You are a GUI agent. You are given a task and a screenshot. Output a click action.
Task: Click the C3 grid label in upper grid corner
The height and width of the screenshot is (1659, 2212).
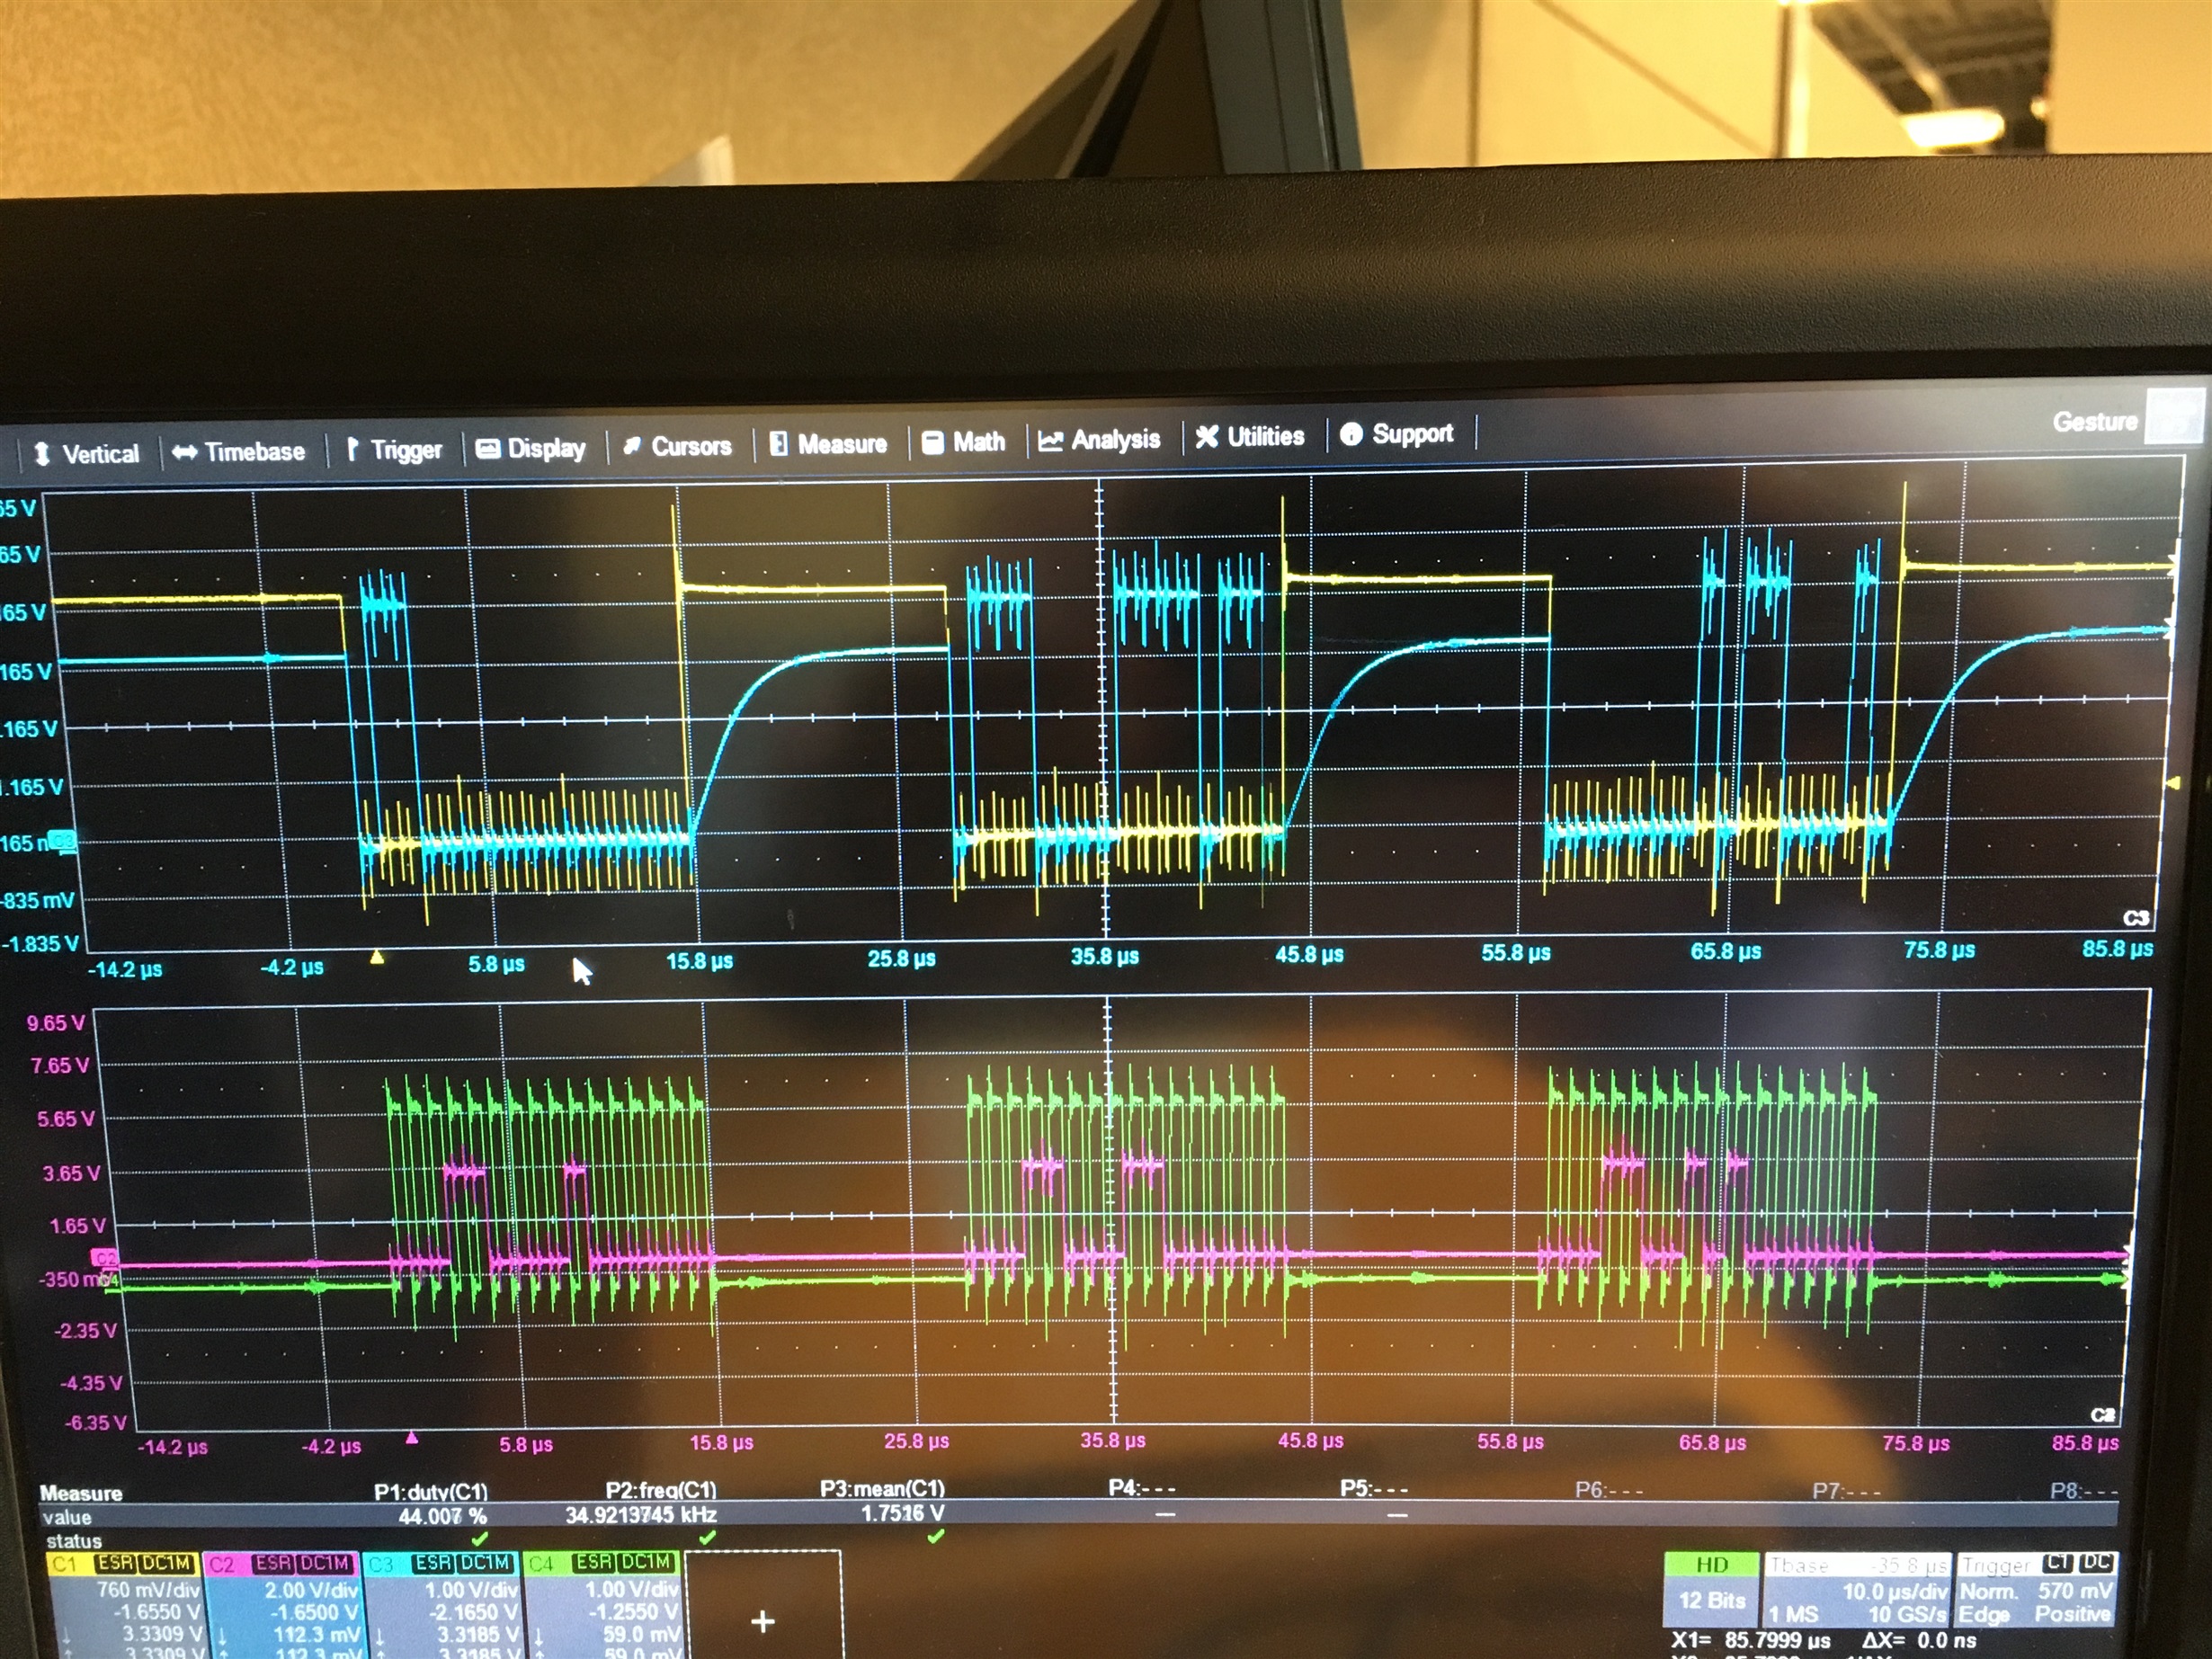(2135, 918)
